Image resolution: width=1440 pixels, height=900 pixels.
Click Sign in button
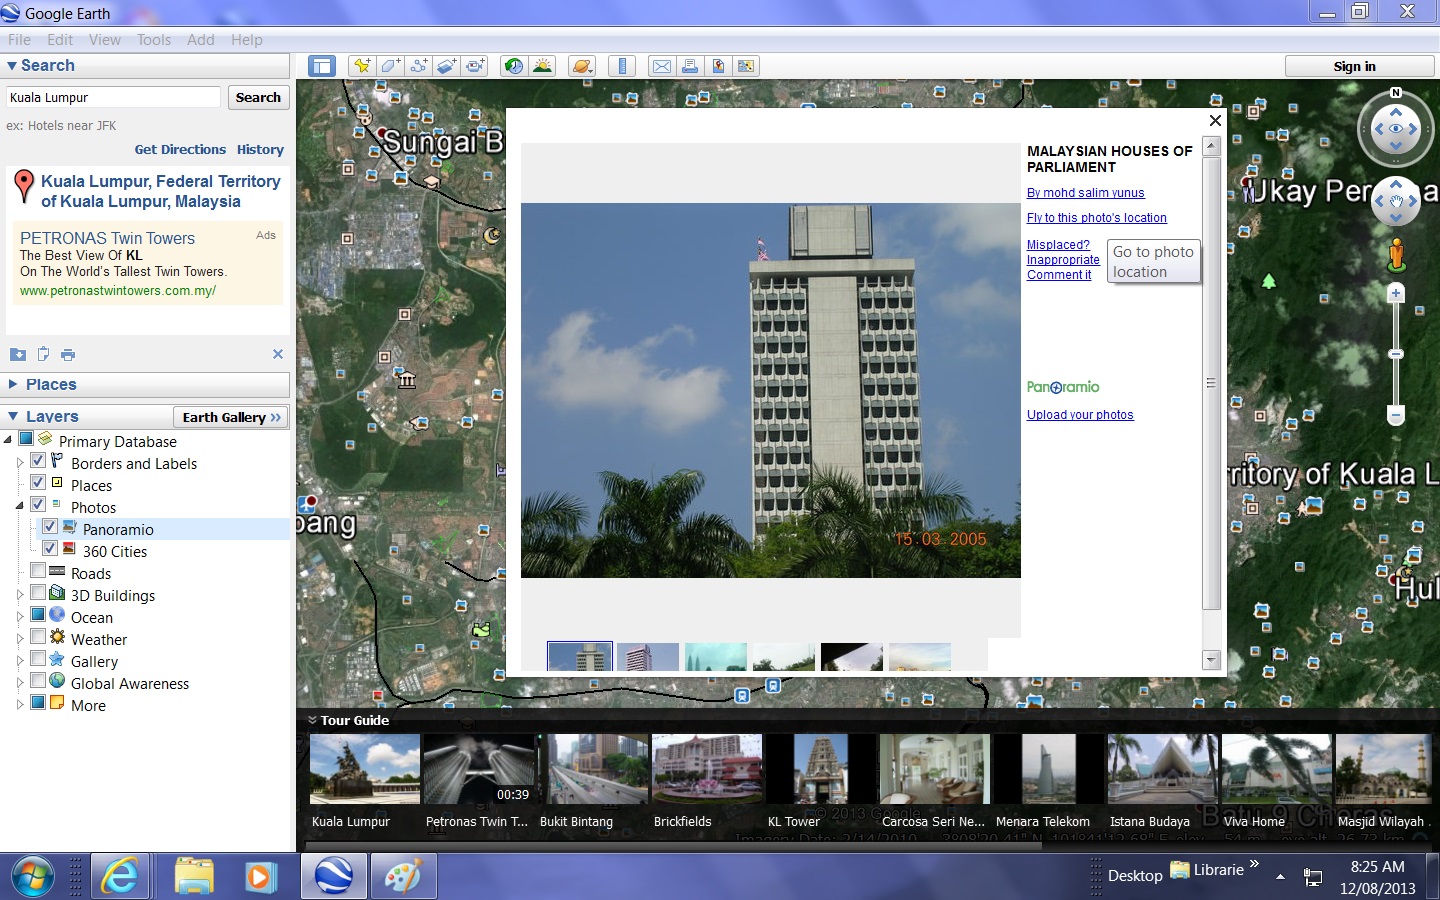tap(1354, 66)
